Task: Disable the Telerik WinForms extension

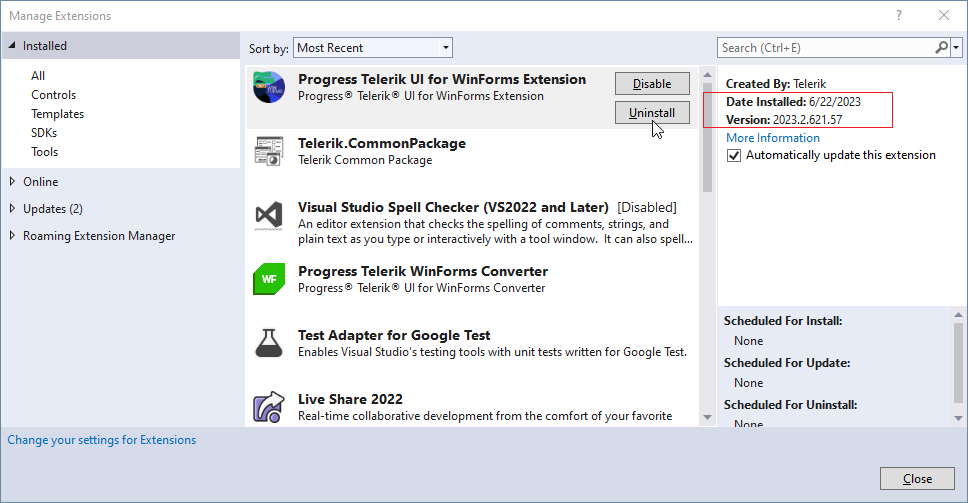Action: 652,84
